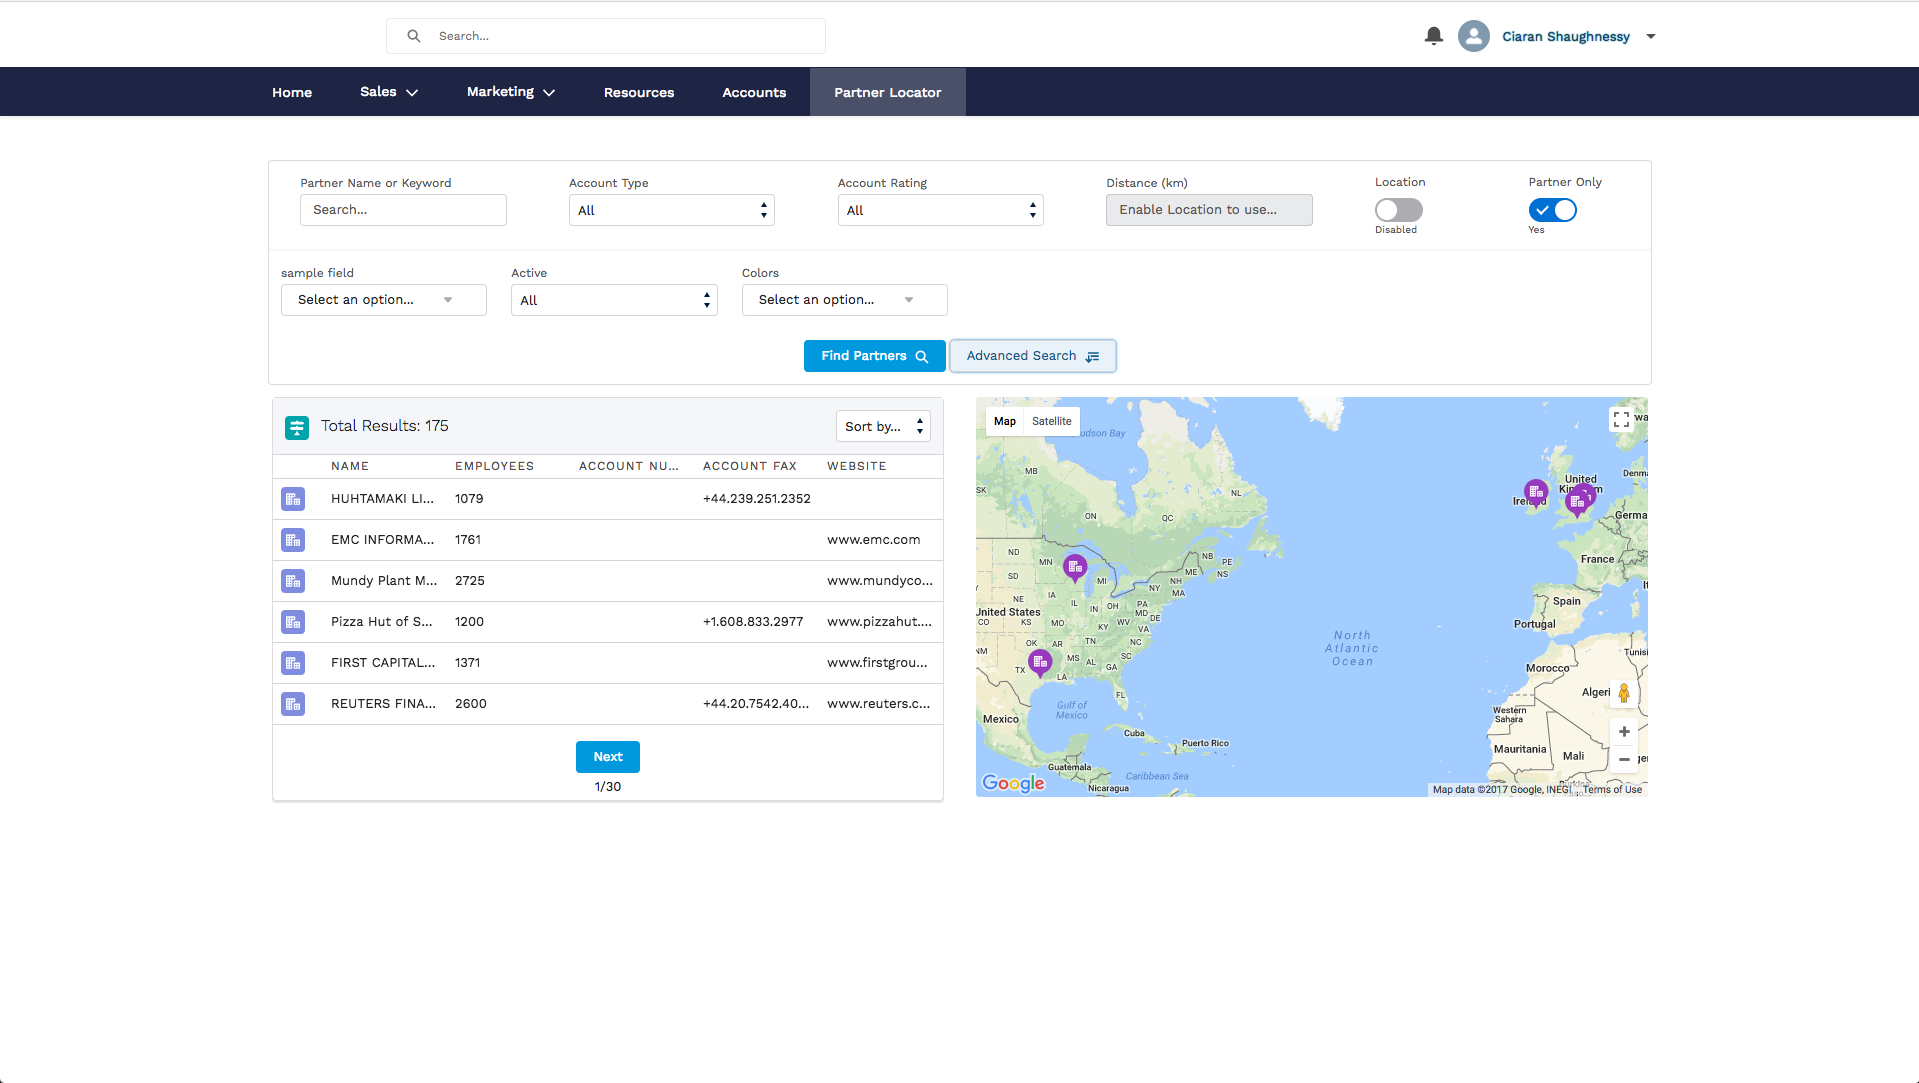Zoom in using the map plus icon
This screenshot has width=1919, height=1083.
click(1624, 732)
